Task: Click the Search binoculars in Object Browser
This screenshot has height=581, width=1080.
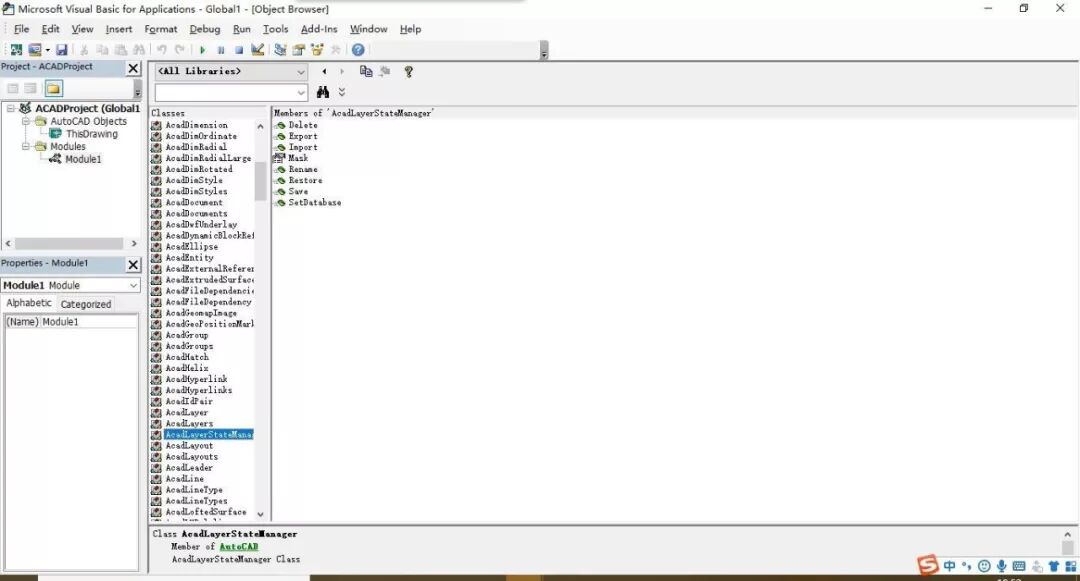Action: 322,92
